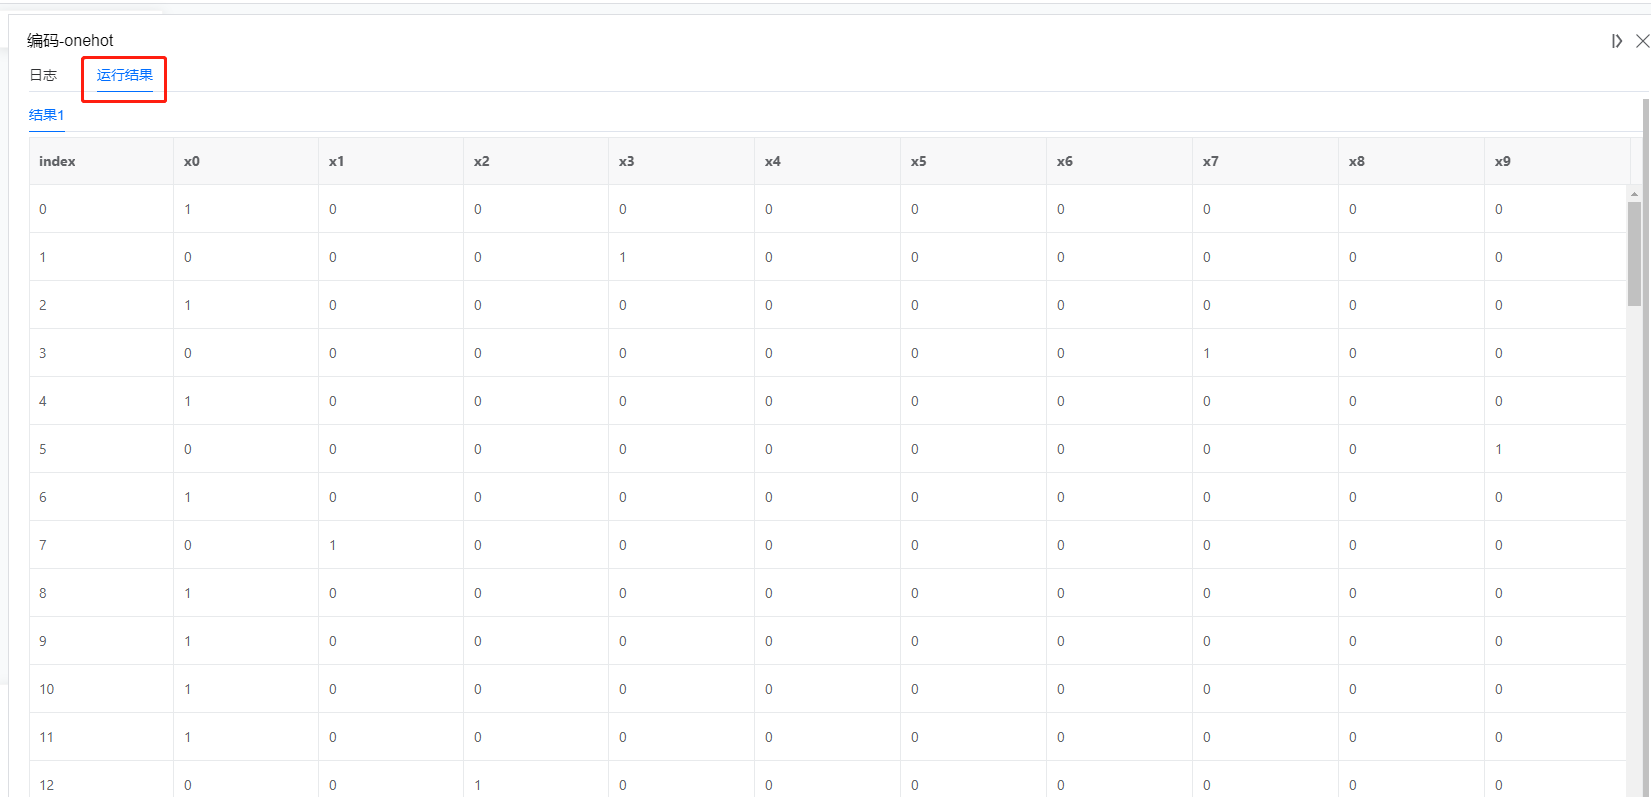Click the x5 column header
The height and width of the screenshot is (797, 1651).
click(973, 161)
